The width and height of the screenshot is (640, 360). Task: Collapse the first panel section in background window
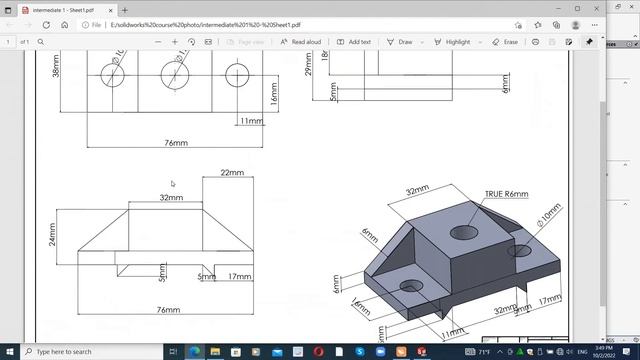(x=625, y=83)
